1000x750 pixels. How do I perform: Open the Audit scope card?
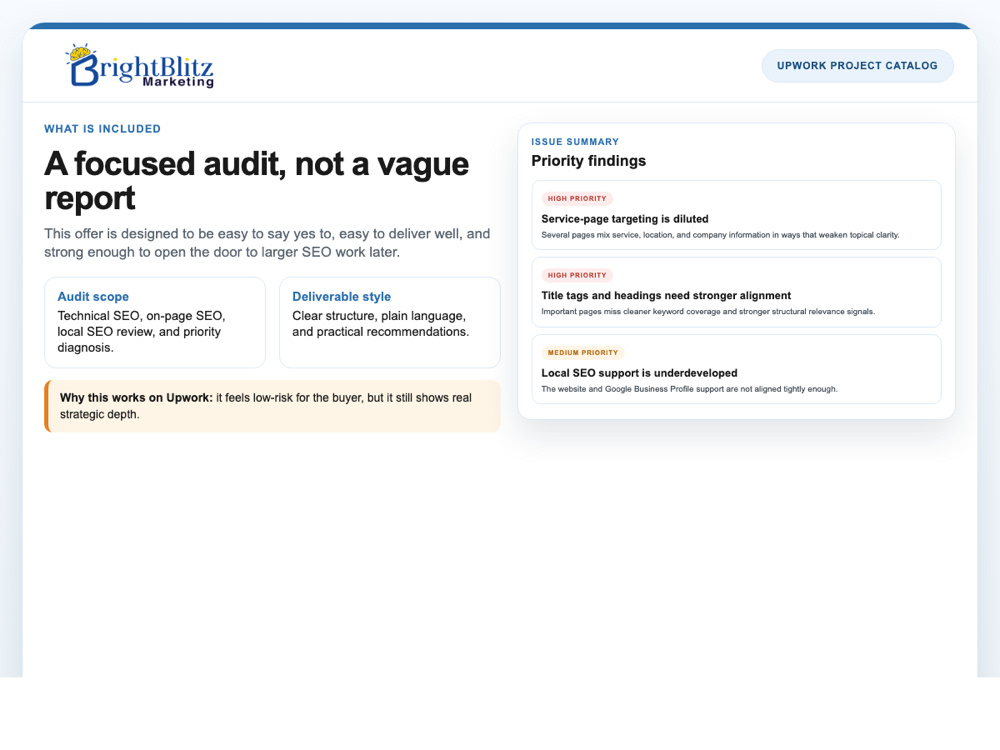[155, 322]
